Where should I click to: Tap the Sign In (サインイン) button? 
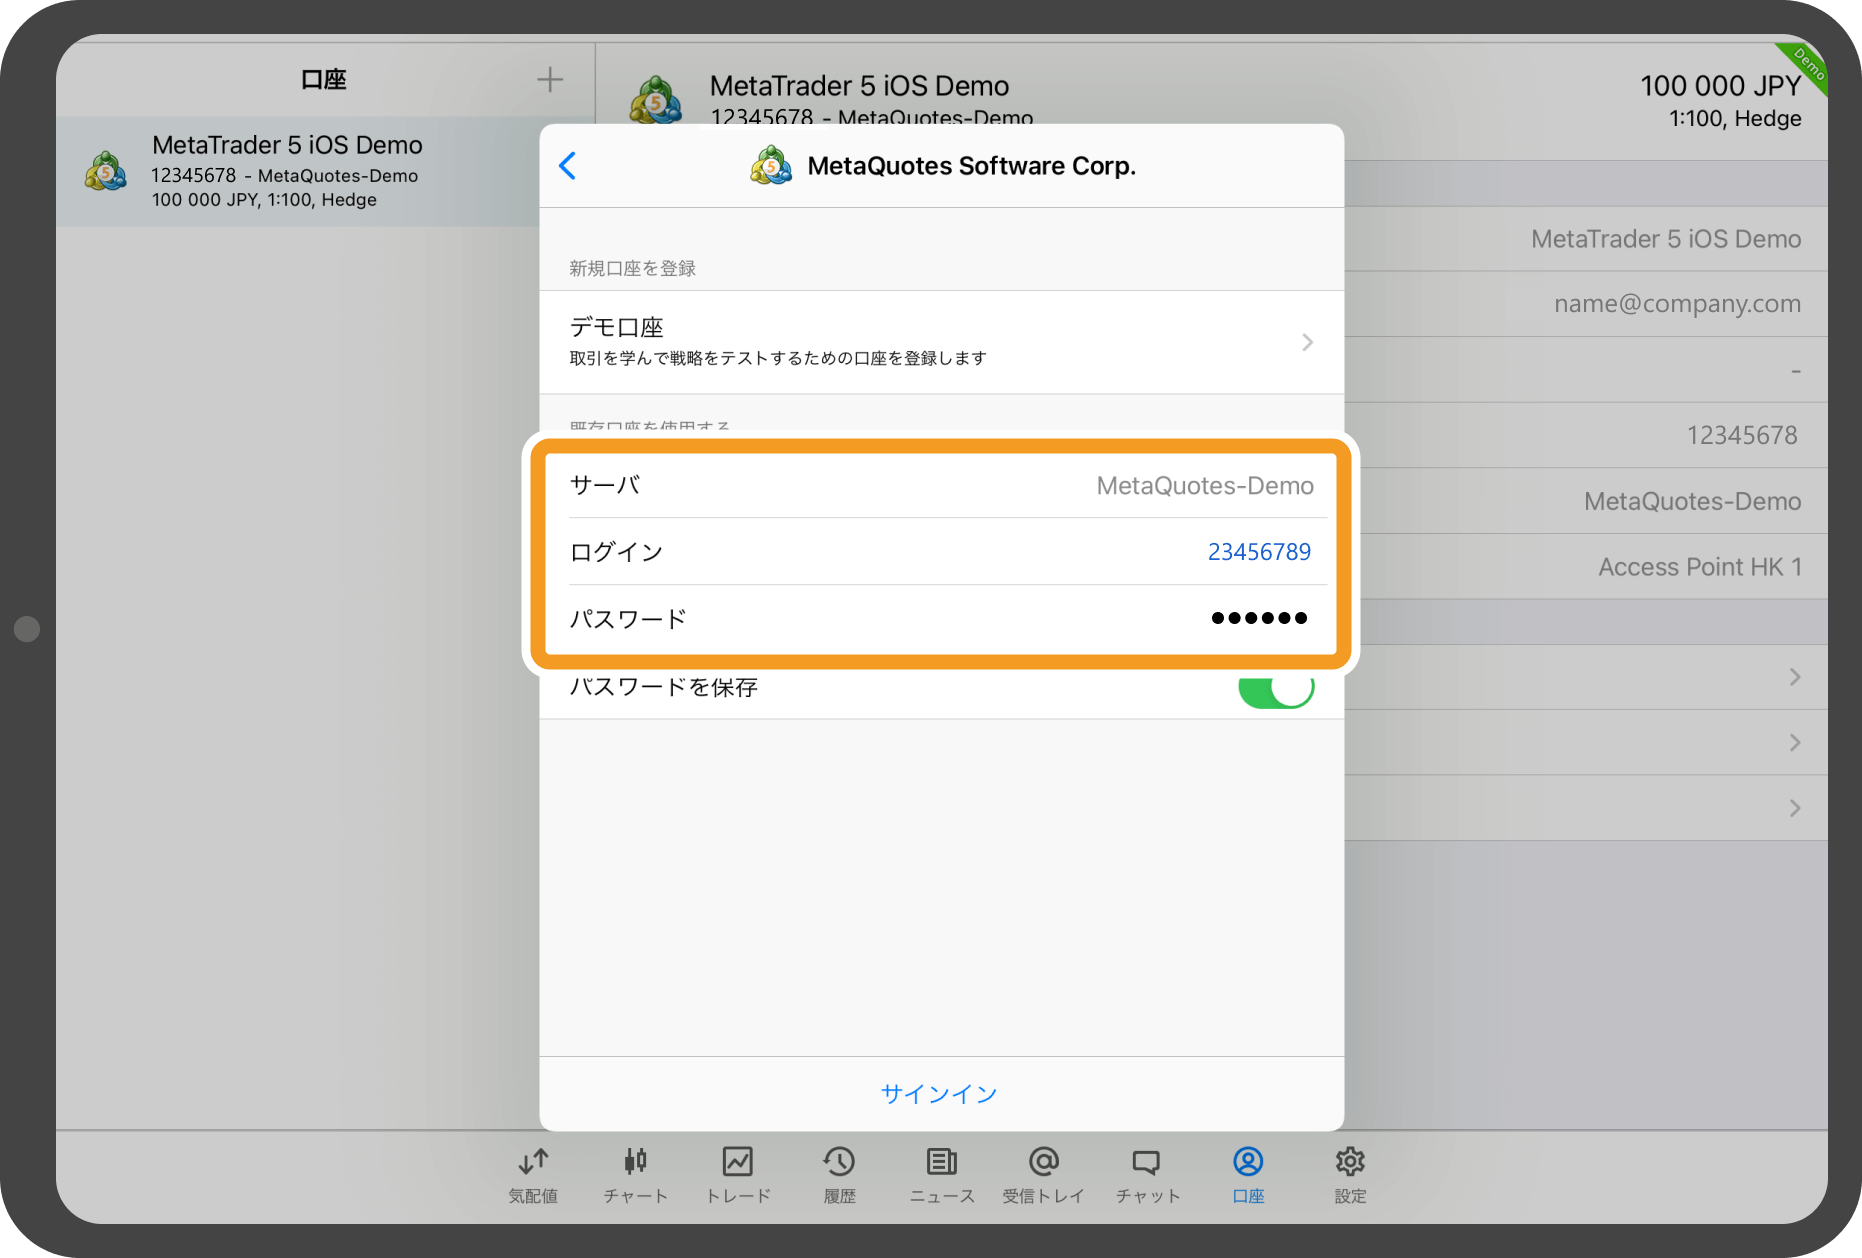pyautogui.click(x=939, y=1094)
